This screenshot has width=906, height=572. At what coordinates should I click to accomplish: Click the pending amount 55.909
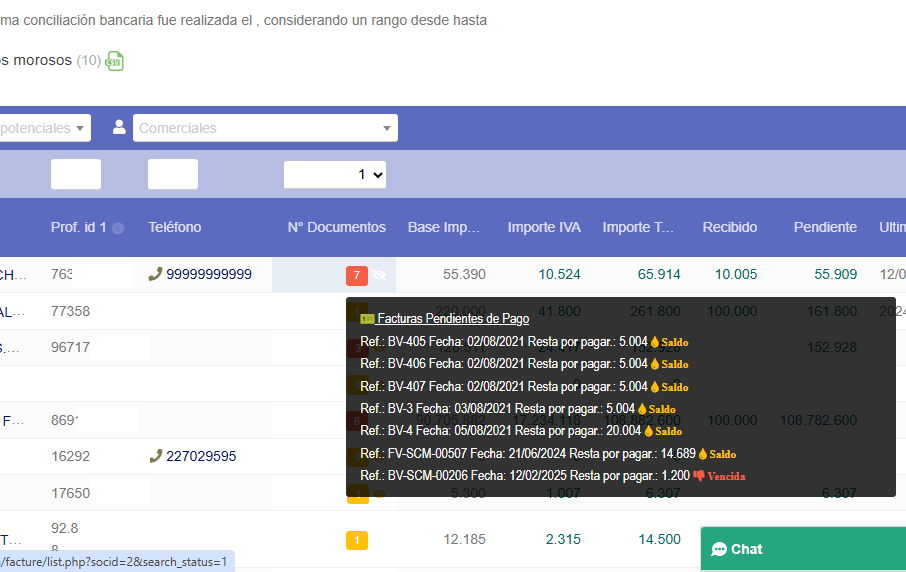(x=836, y=274)
